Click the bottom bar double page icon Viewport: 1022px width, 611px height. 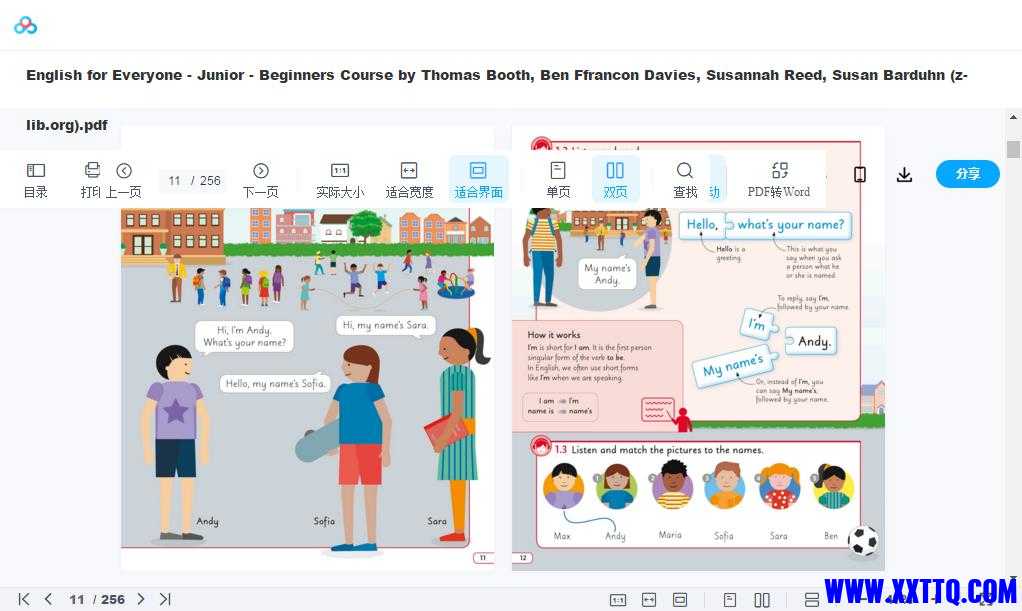(x=762, y=600)
